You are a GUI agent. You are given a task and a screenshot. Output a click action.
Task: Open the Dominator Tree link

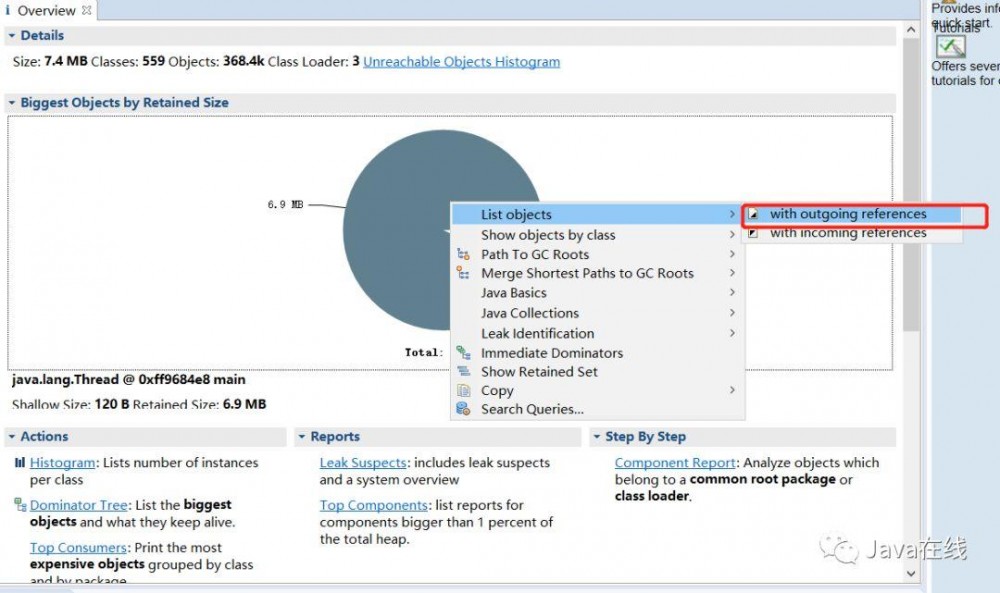(78, 505)
